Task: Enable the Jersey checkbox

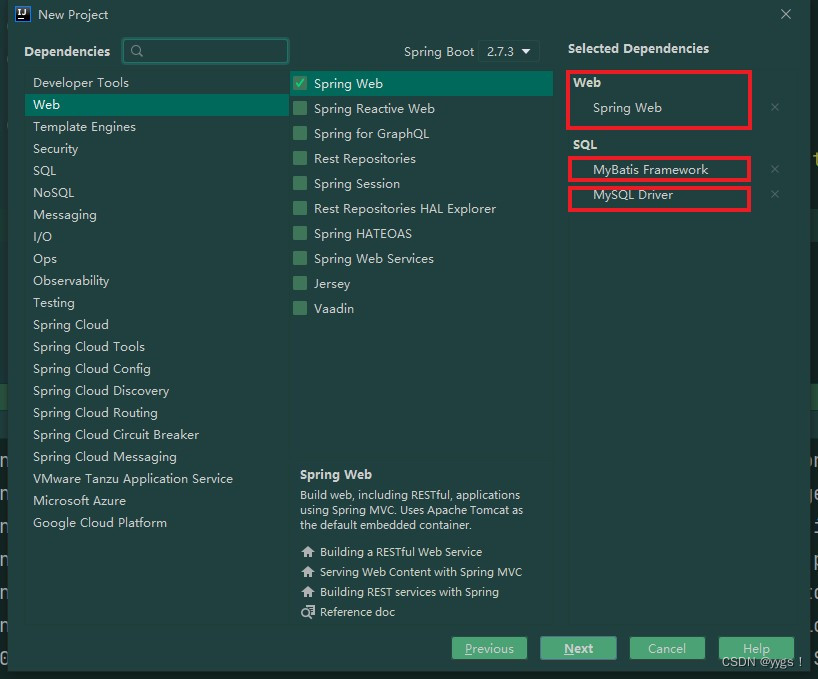Action: [x=300, y=284]
